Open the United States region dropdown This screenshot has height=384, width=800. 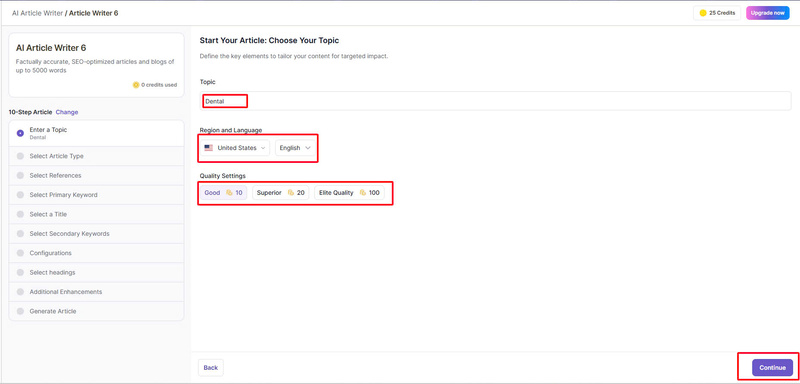click(235, 148)
